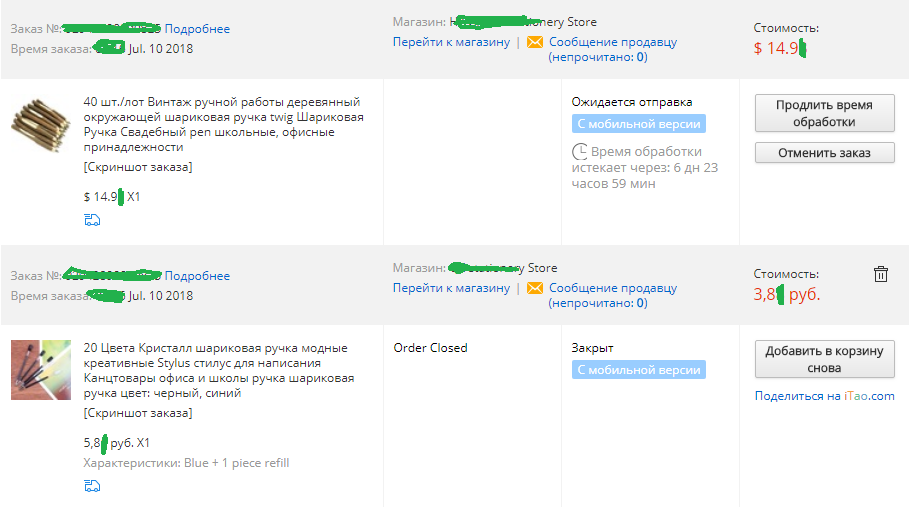
Task: Click the Добавить в корзину снова button
Action: click(x=825, y=359)
